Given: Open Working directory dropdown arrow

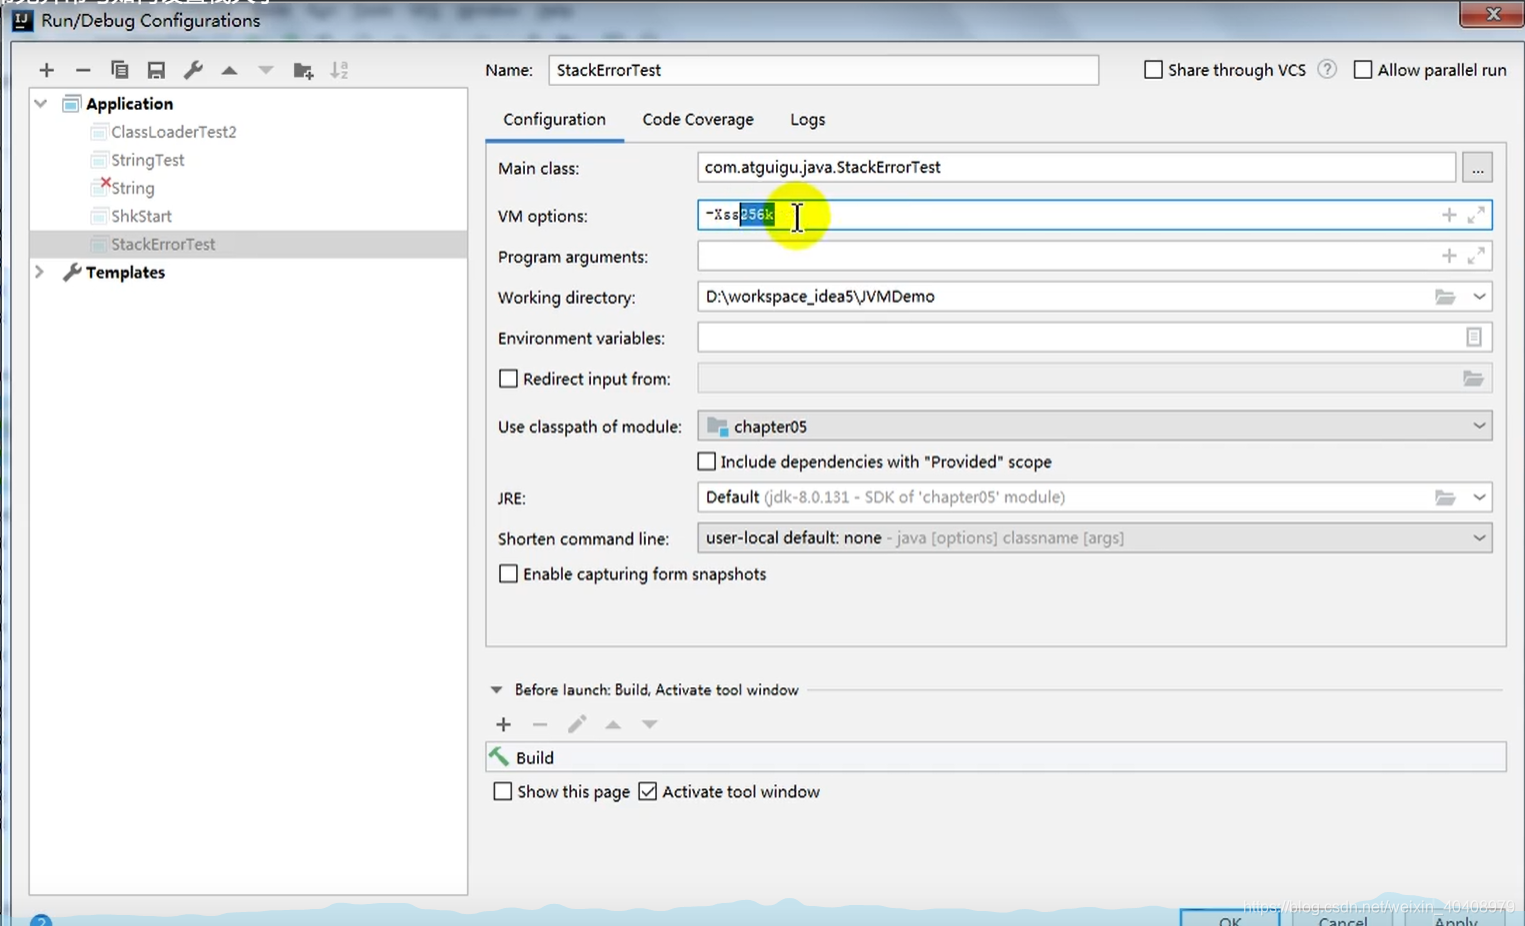Looking at the screenshot, I should (x=1479, y=297).
